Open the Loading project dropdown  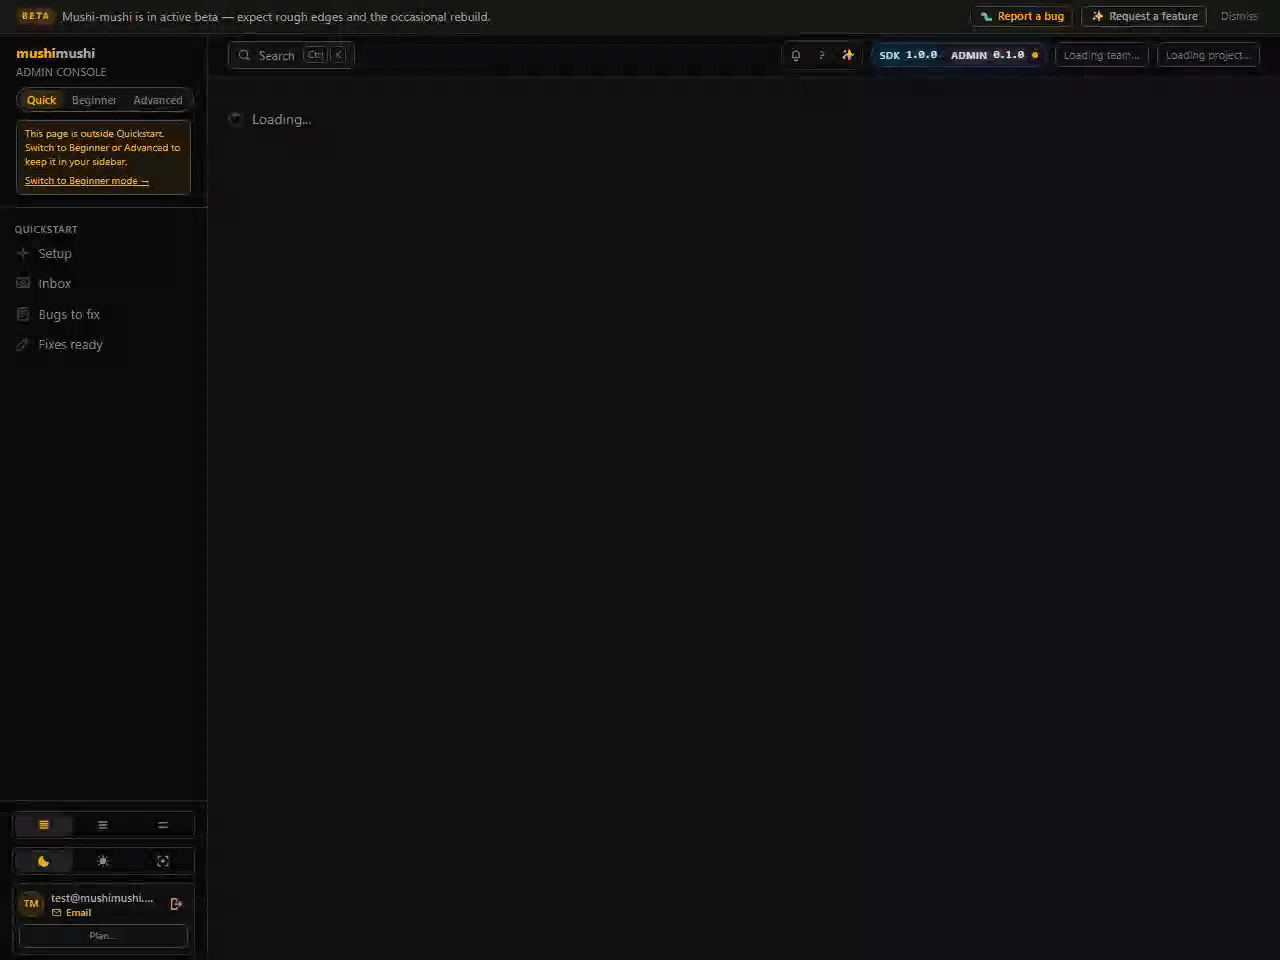[1208, 56]
